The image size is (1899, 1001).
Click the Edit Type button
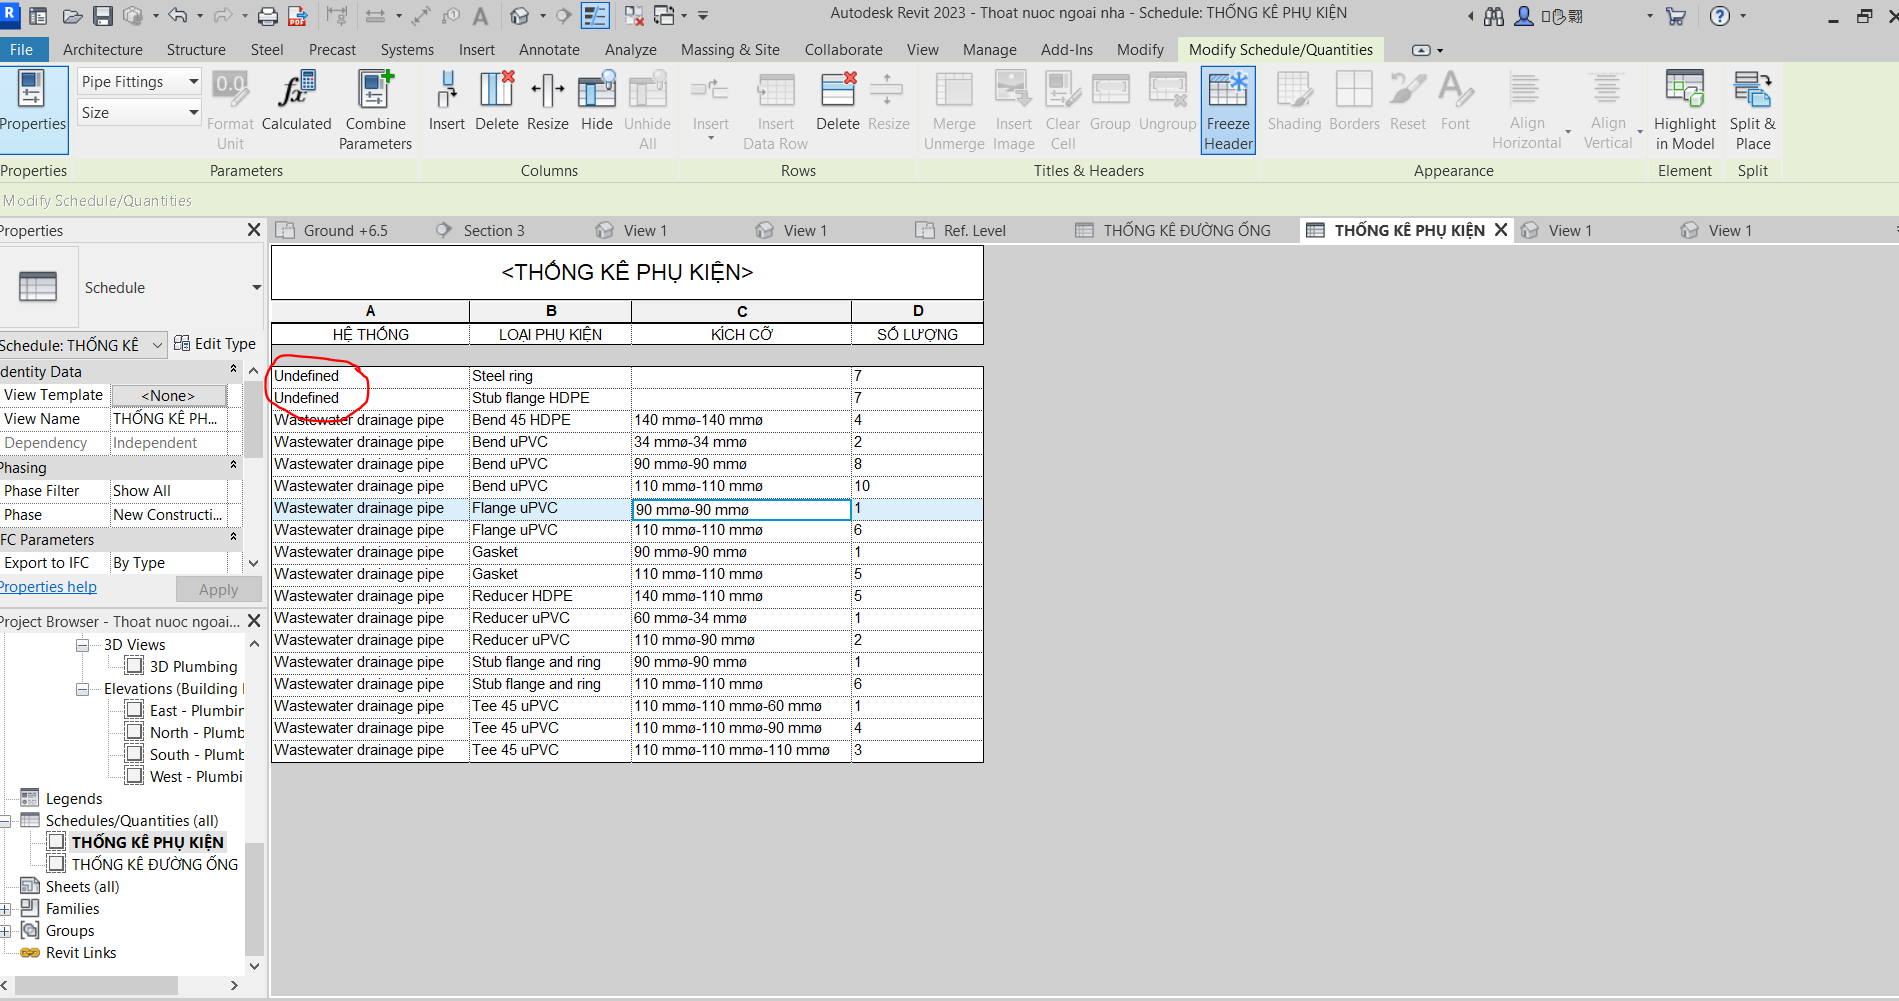pyautogui.click(x=215, y=343)
